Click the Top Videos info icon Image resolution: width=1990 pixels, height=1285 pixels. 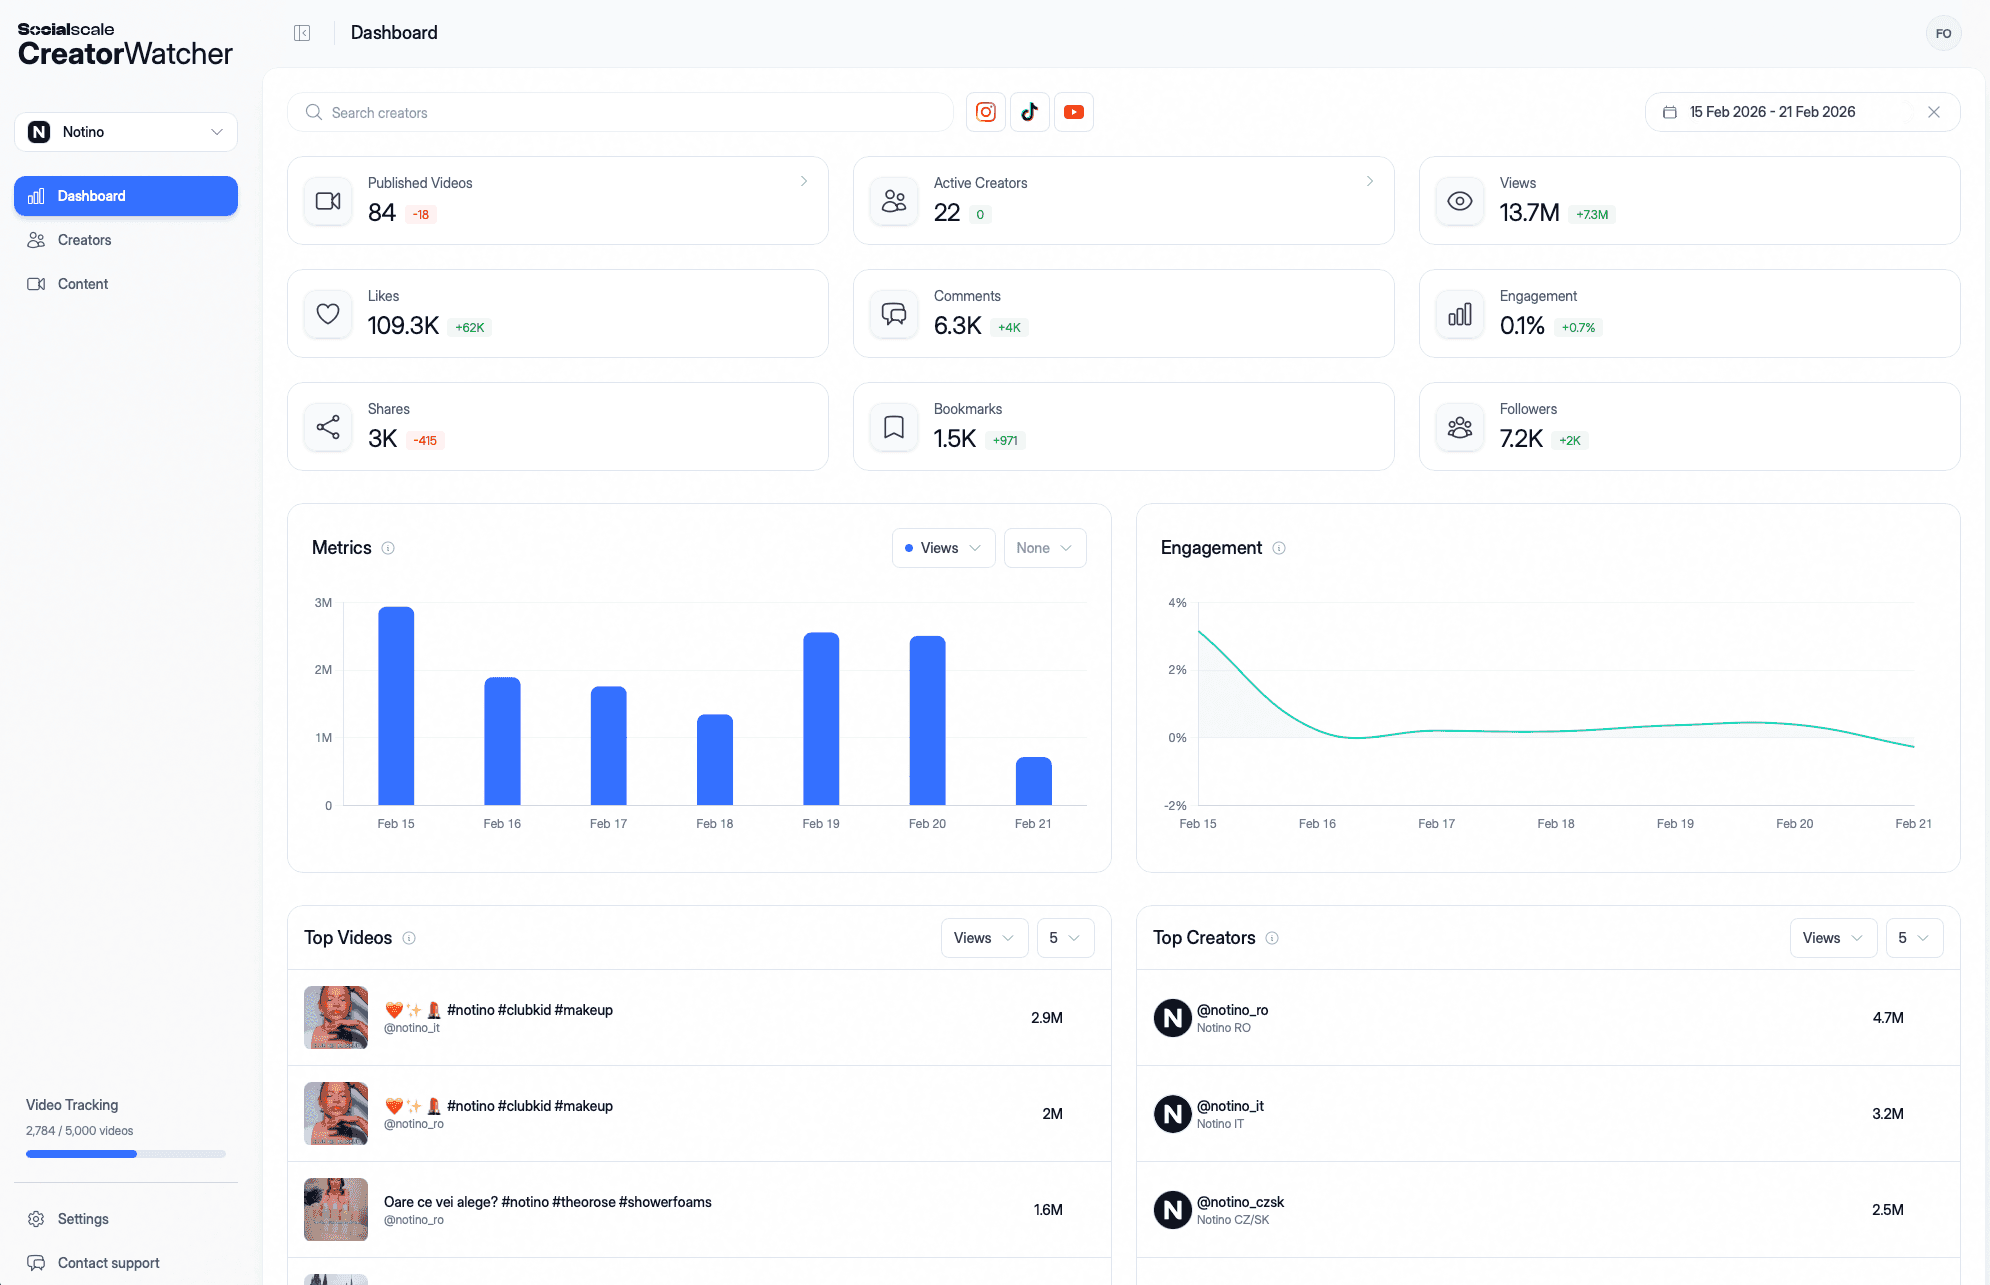409,938
